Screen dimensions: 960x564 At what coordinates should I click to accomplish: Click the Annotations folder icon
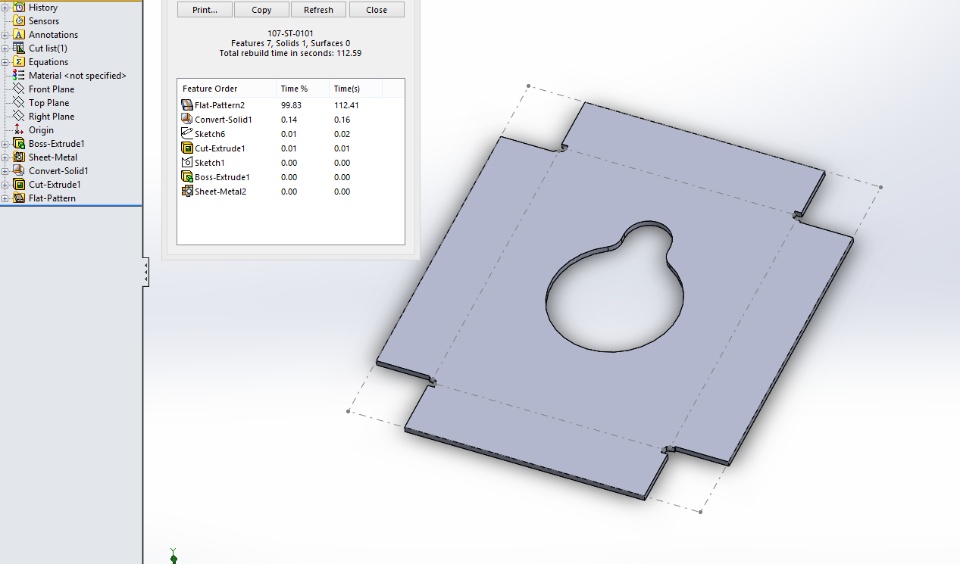[x=19, y=35]
